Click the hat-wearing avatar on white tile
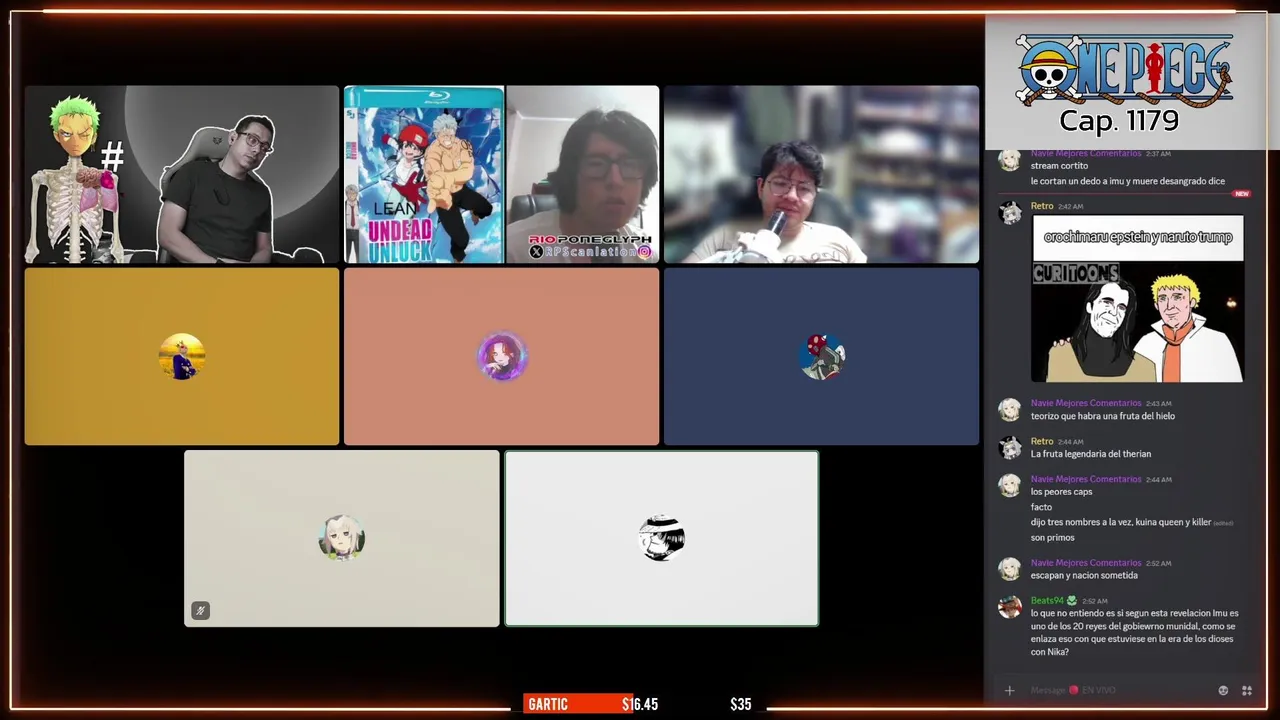Image resolution: width=1280 pixels, height=720 pixels. click(x=662, y=539)
